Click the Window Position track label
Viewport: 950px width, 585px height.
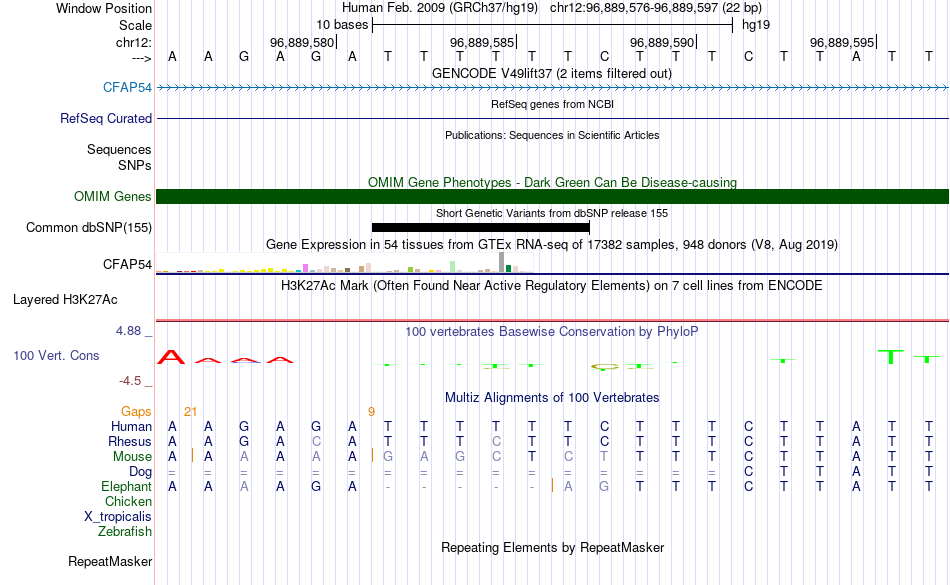tap(104, 8)
